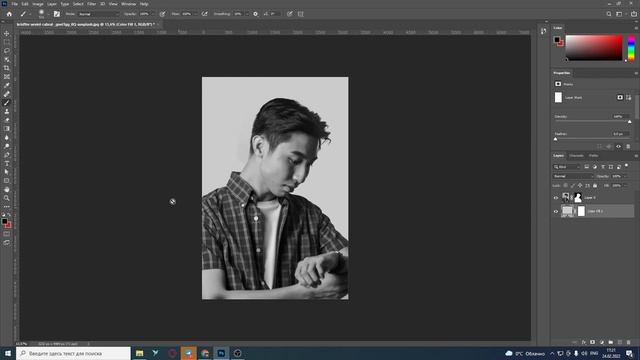The image size is (640, 360).
Task: Hide the Color Fill 1 layer
Action: coord(556,211)
